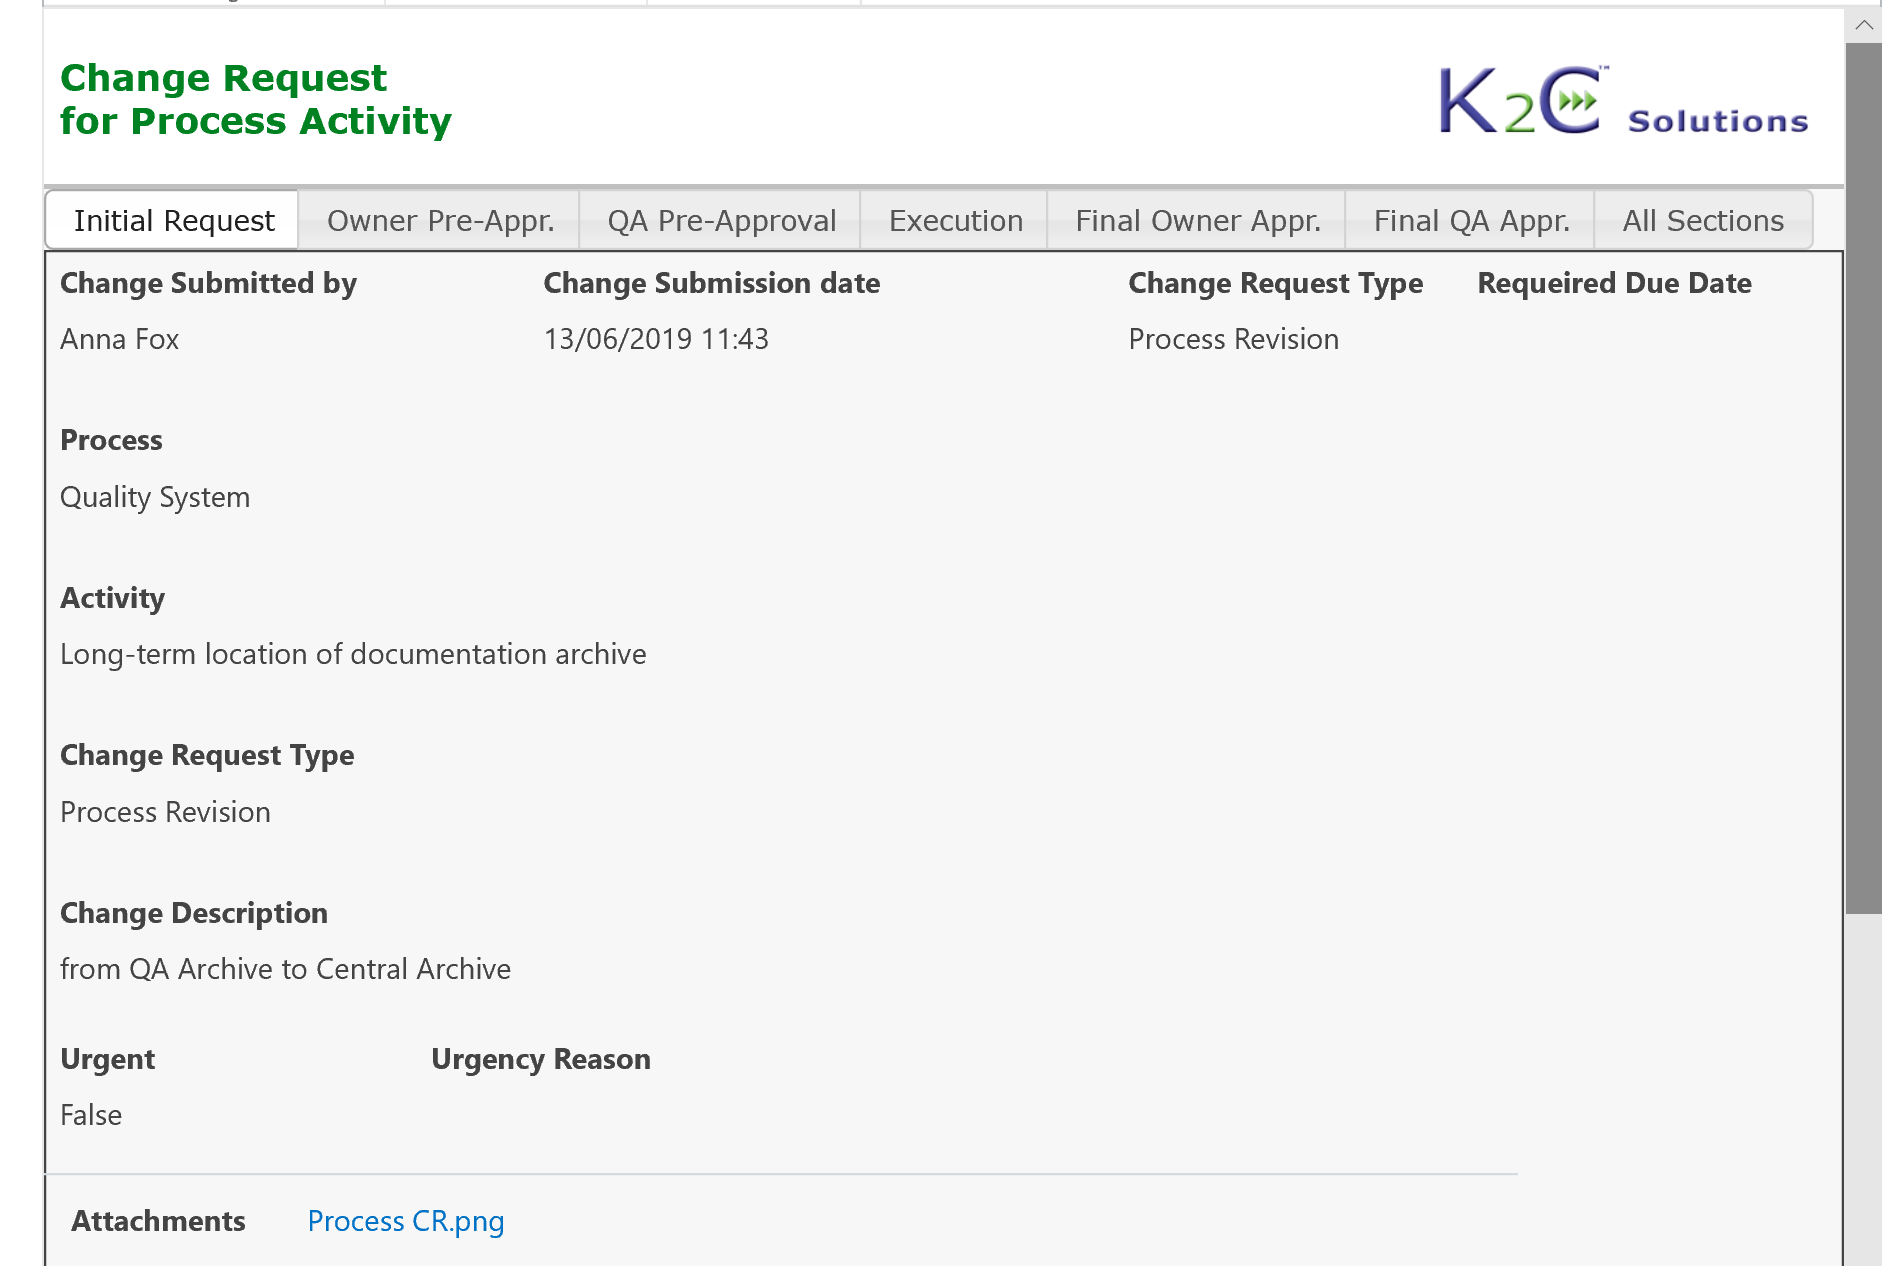1904x1266 pixels.
Task: Click the 'Requeired Due Date' label
Action: 1614,283
